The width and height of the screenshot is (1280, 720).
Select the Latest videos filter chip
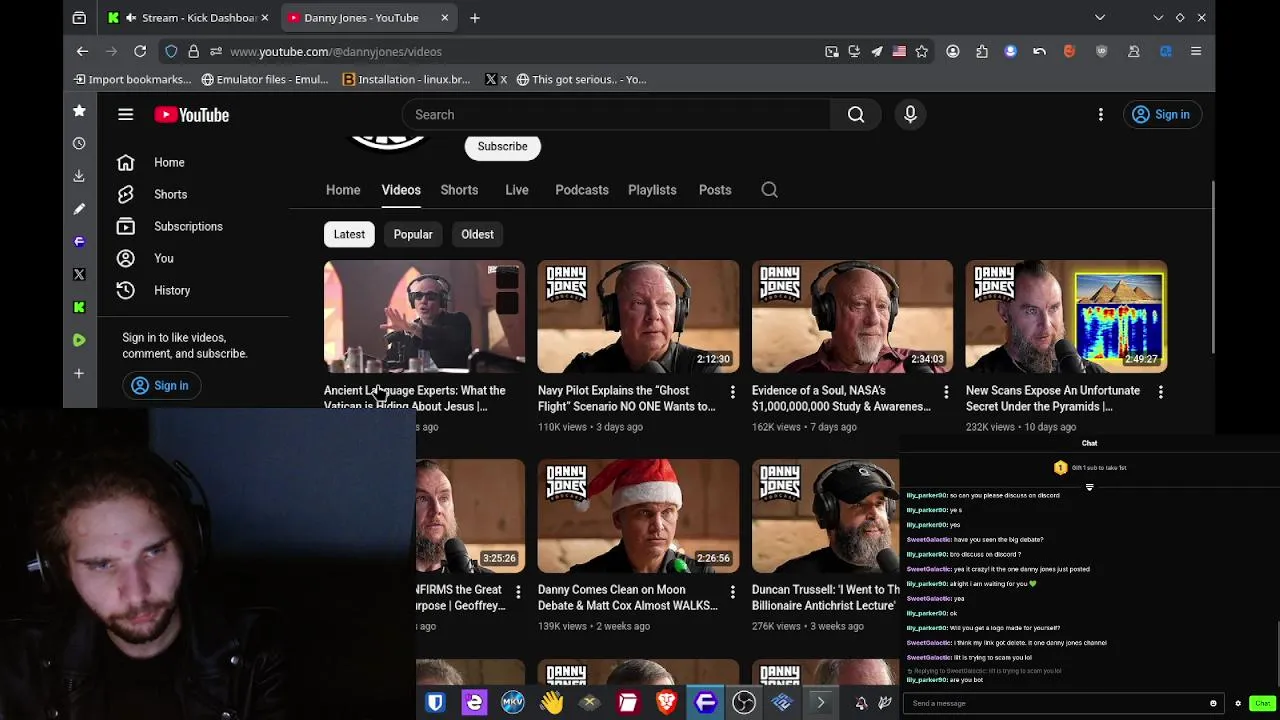[x=349, y=234]
